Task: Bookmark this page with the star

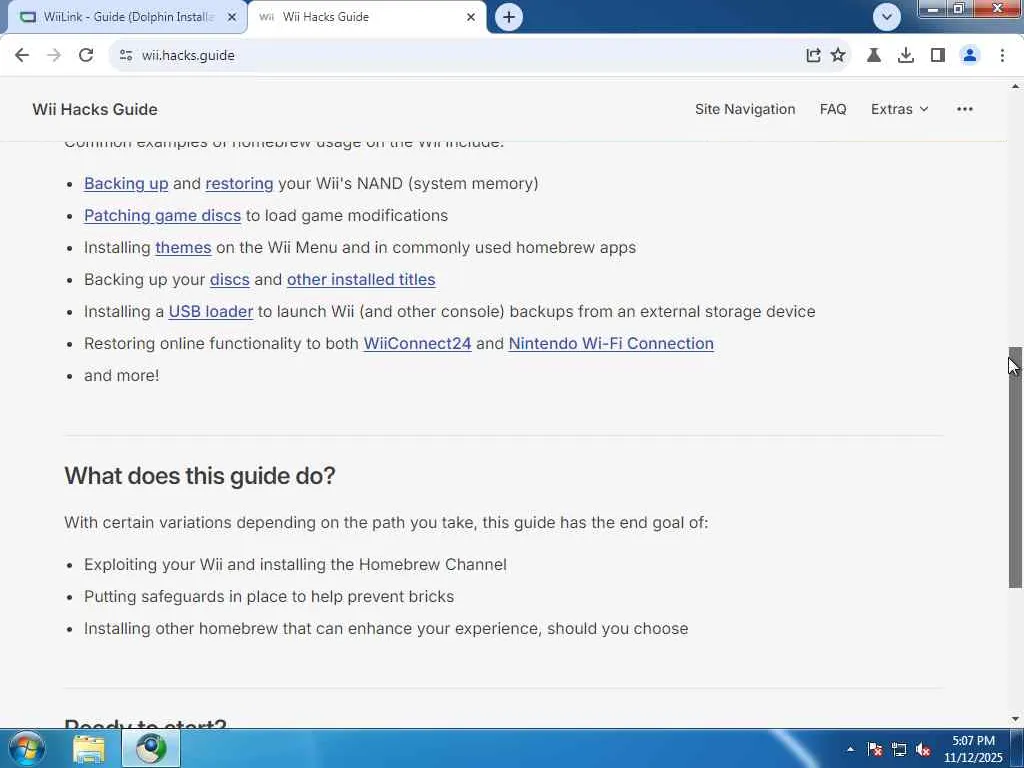Action: coord(838,56)
